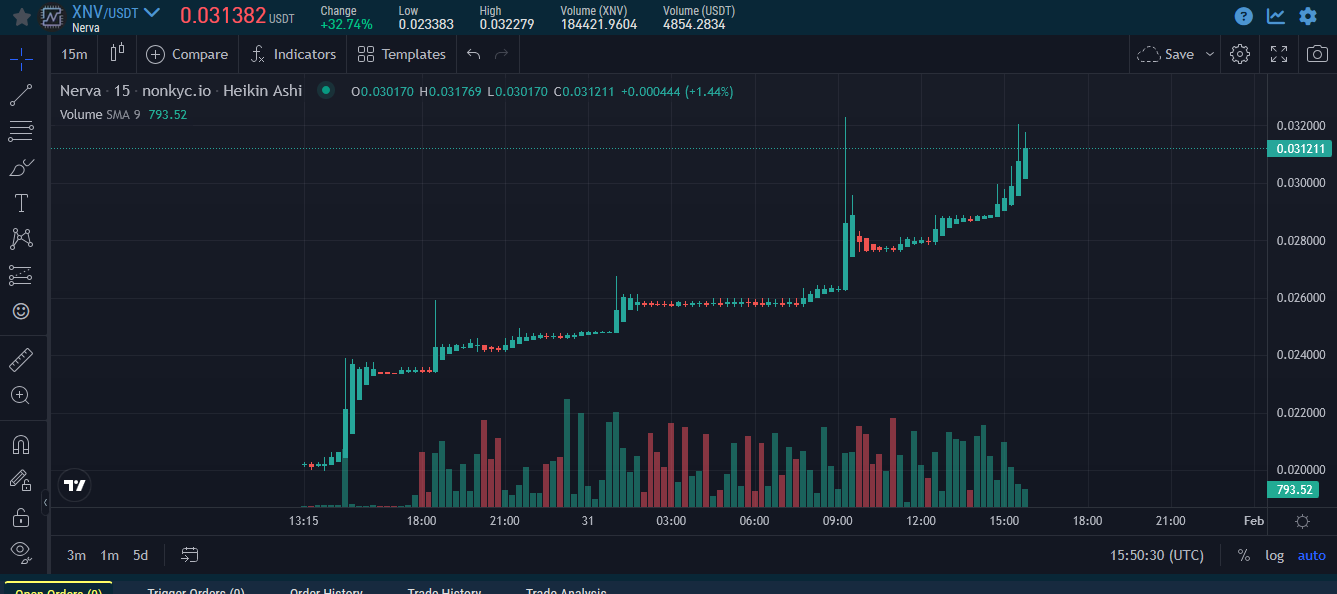Select the brush drawing tool

[x=21, y=167]
